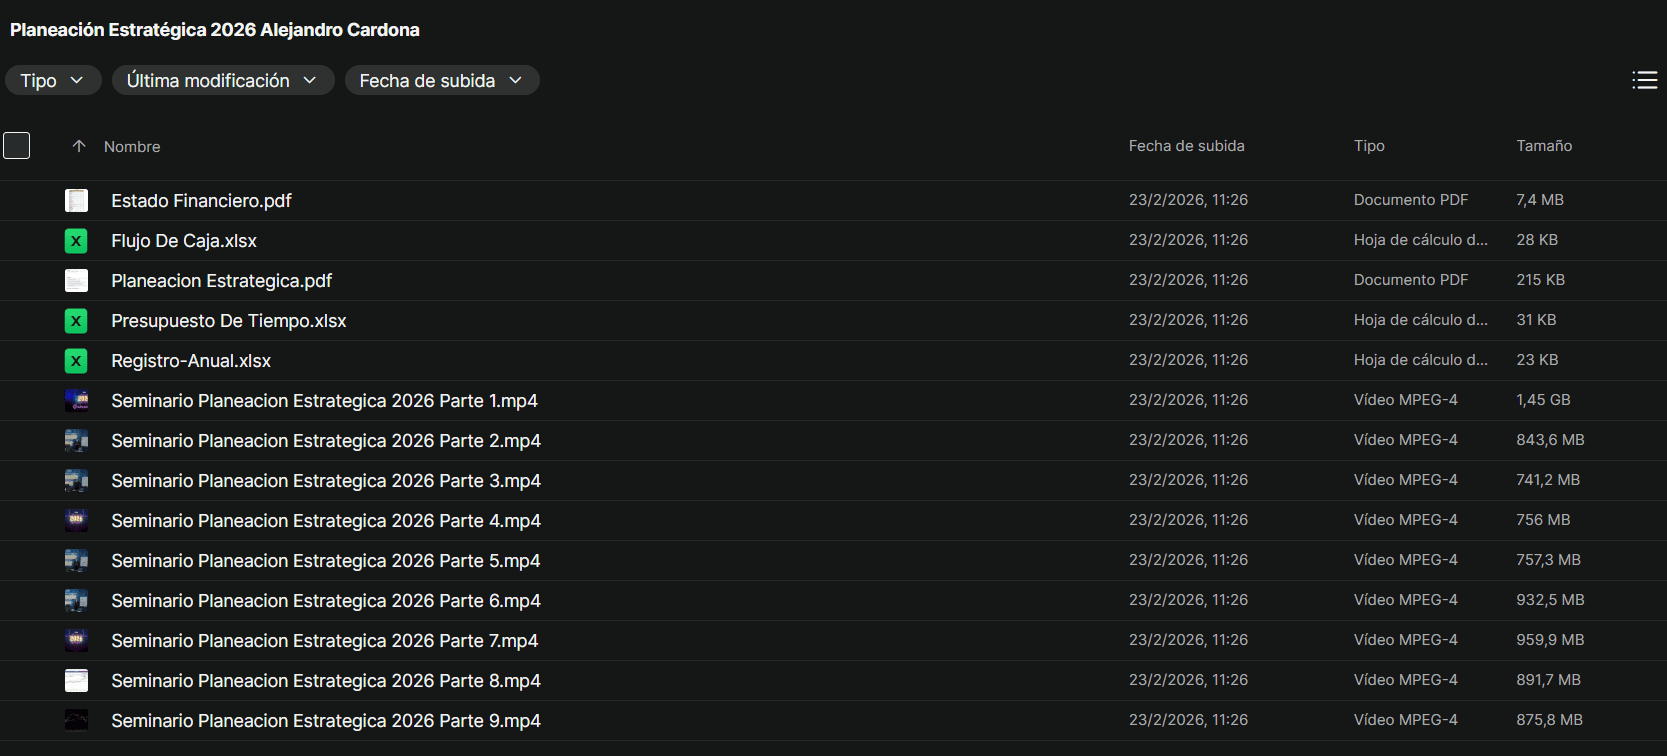Click the PDF icon for Estado Financiero
Image resolution: width=1667 pixels, height=756 pixels.
(x=76, y=201)
